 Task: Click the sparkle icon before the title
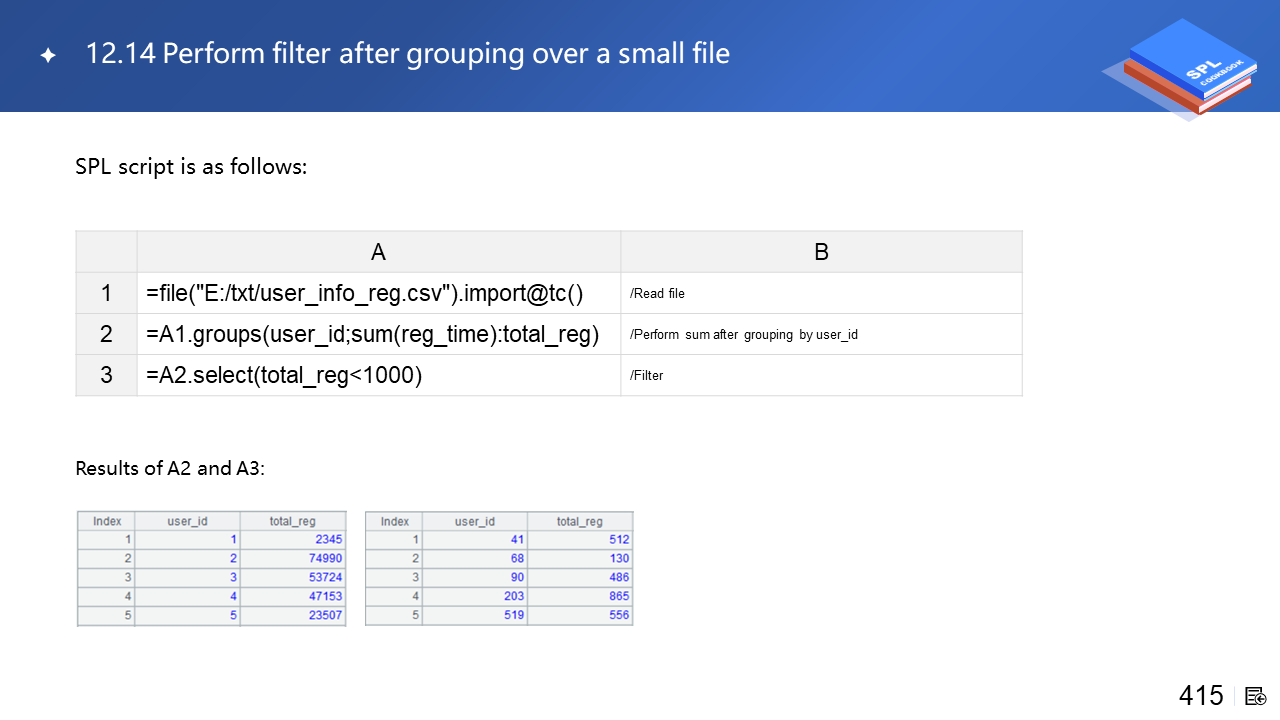click(x=47, y=56)
